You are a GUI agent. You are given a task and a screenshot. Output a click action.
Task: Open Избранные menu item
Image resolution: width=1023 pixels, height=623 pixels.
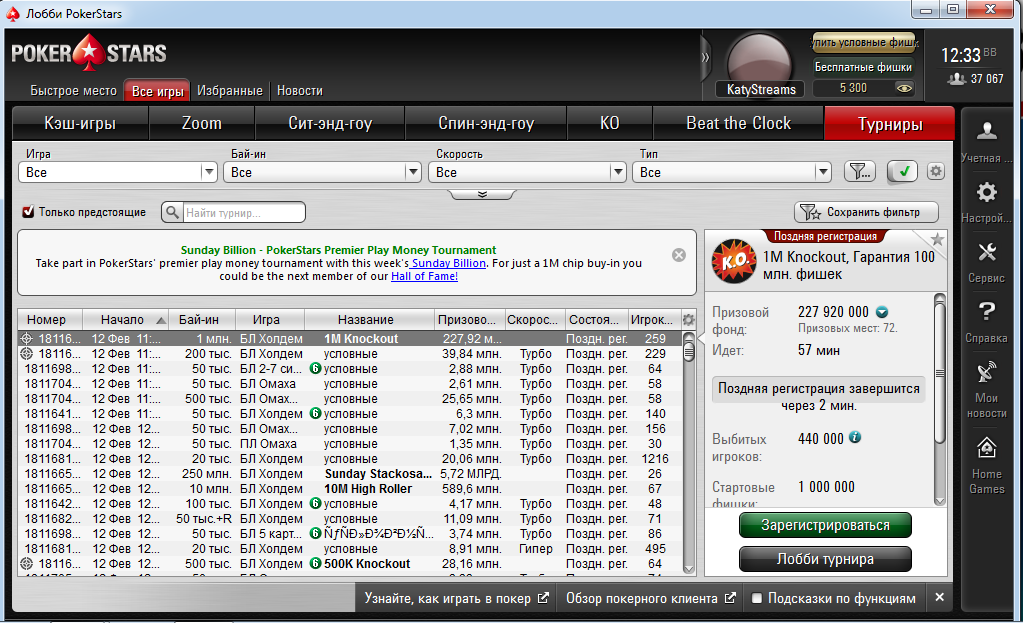coord(230,91)
